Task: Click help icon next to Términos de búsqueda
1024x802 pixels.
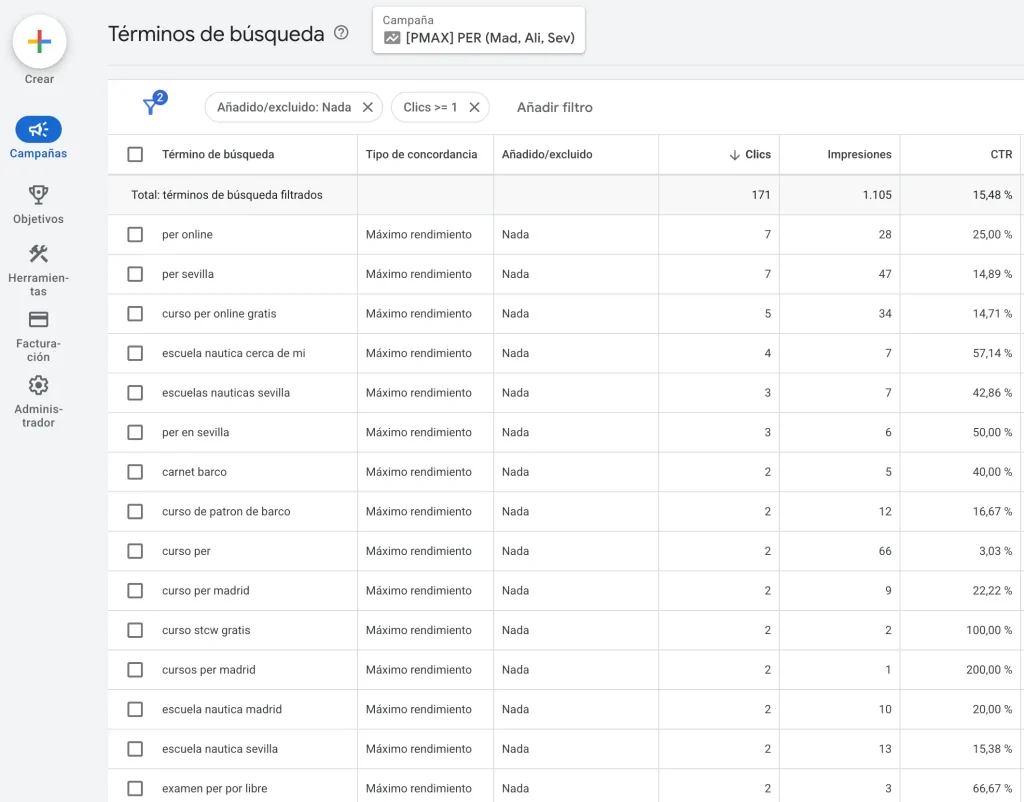Action: [341, 33]
